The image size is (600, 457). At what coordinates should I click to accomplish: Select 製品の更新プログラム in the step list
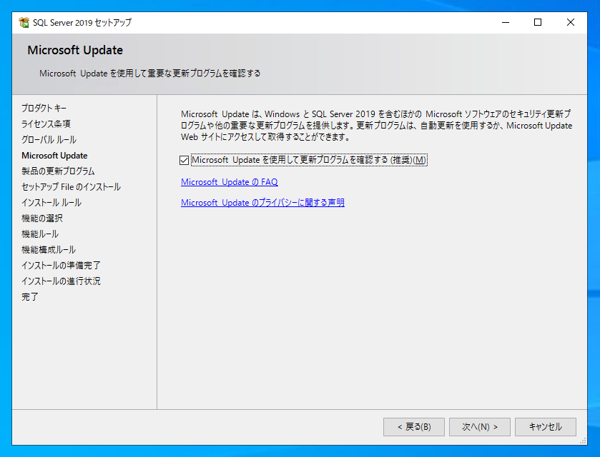(58, 171)
